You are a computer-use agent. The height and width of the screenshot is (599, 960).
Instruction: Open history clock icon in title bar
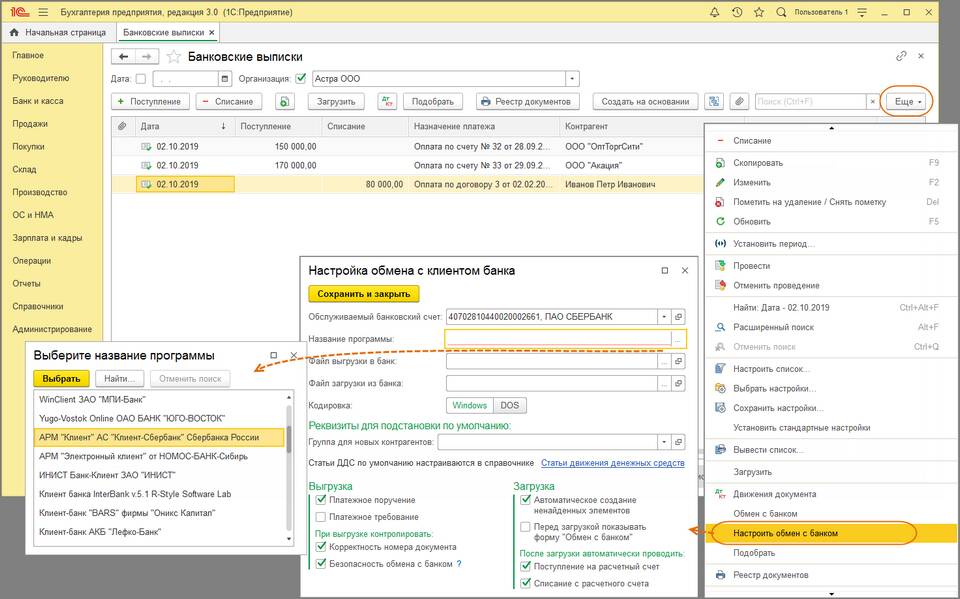coord(737,12)
